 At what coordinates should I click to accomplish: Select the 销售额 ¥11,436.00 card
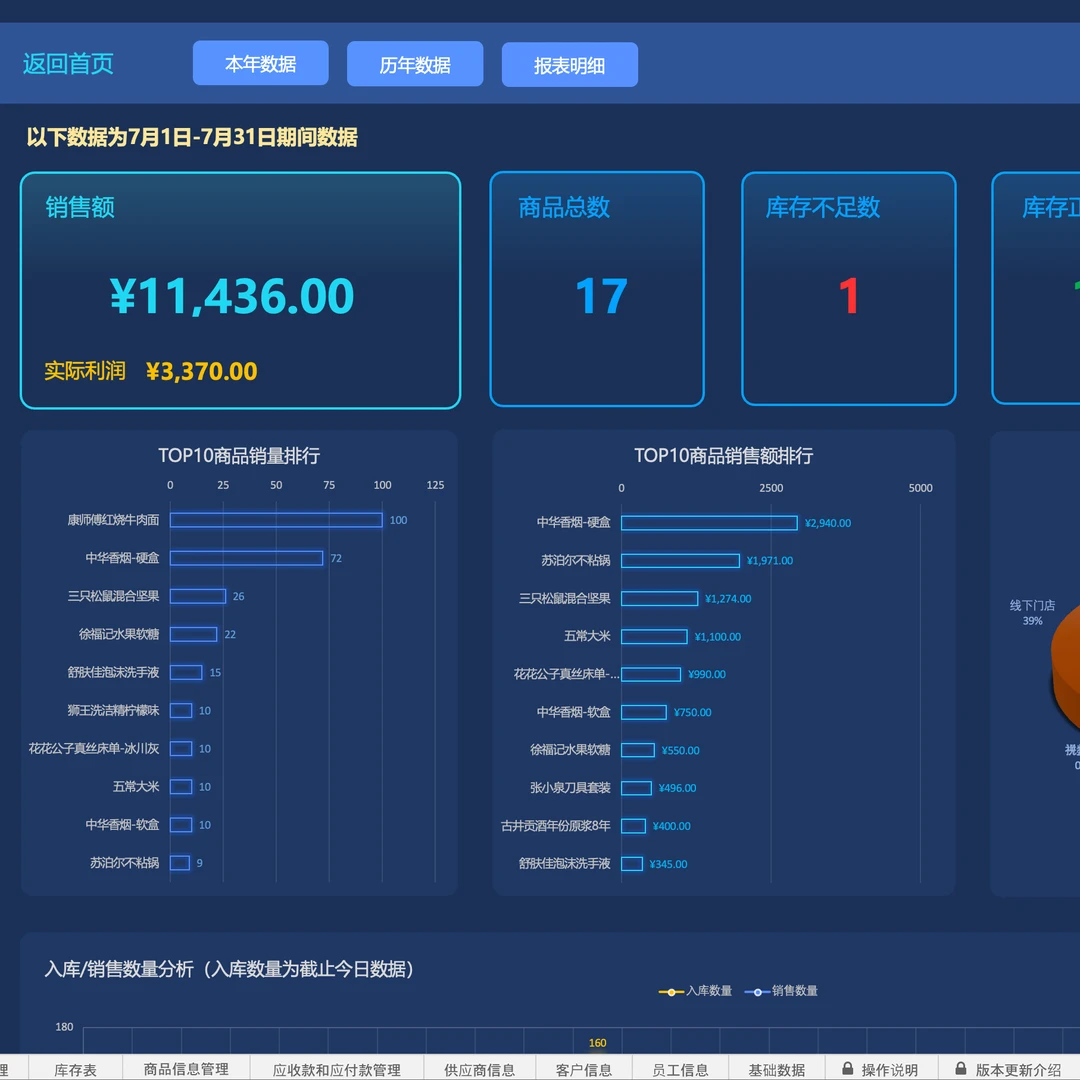coord(240,291)
